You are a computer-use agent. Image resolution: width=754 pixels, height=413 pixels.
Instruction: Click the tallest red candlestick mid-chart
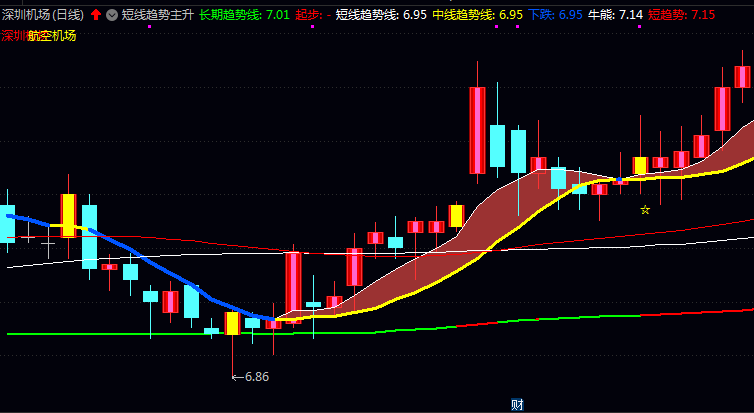[x=477, y=130]
